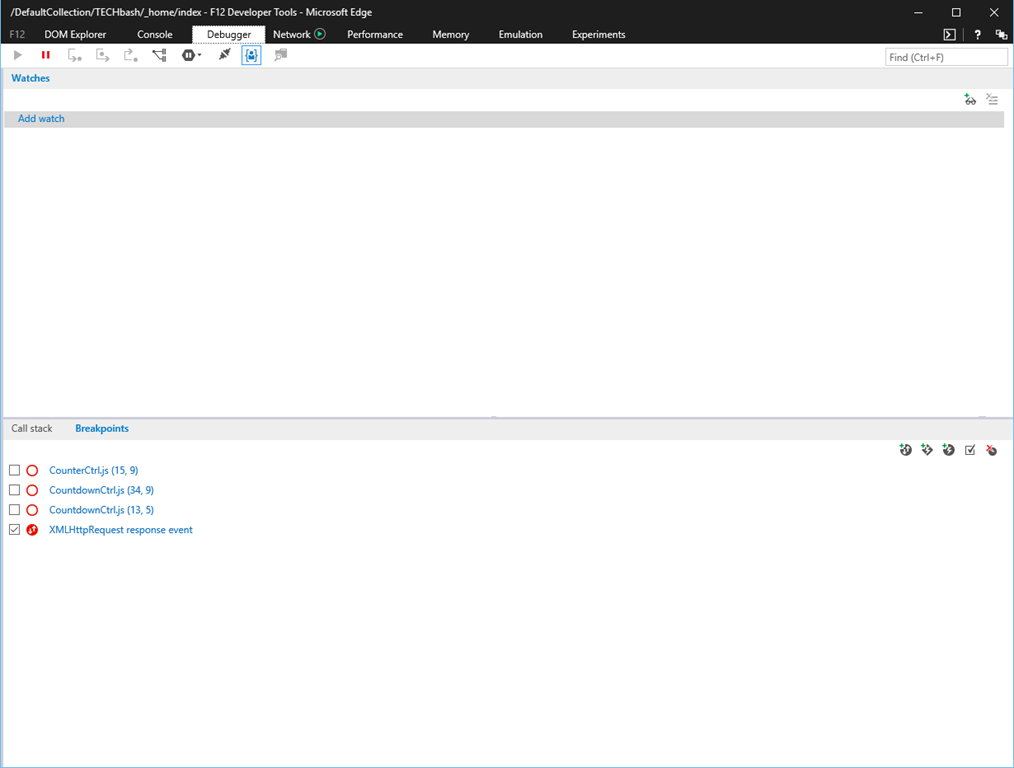Screen dimensions: 1014x768
Task: Click the green Network recording indicator icon
Action: pyautogui.click(x=319, y=34)
